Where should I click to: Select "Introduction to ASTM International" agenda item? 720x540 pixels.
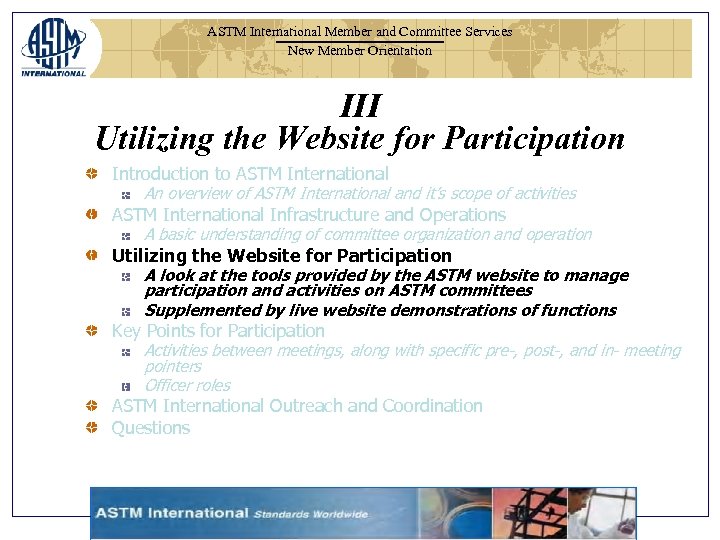[x=250, y=174]
